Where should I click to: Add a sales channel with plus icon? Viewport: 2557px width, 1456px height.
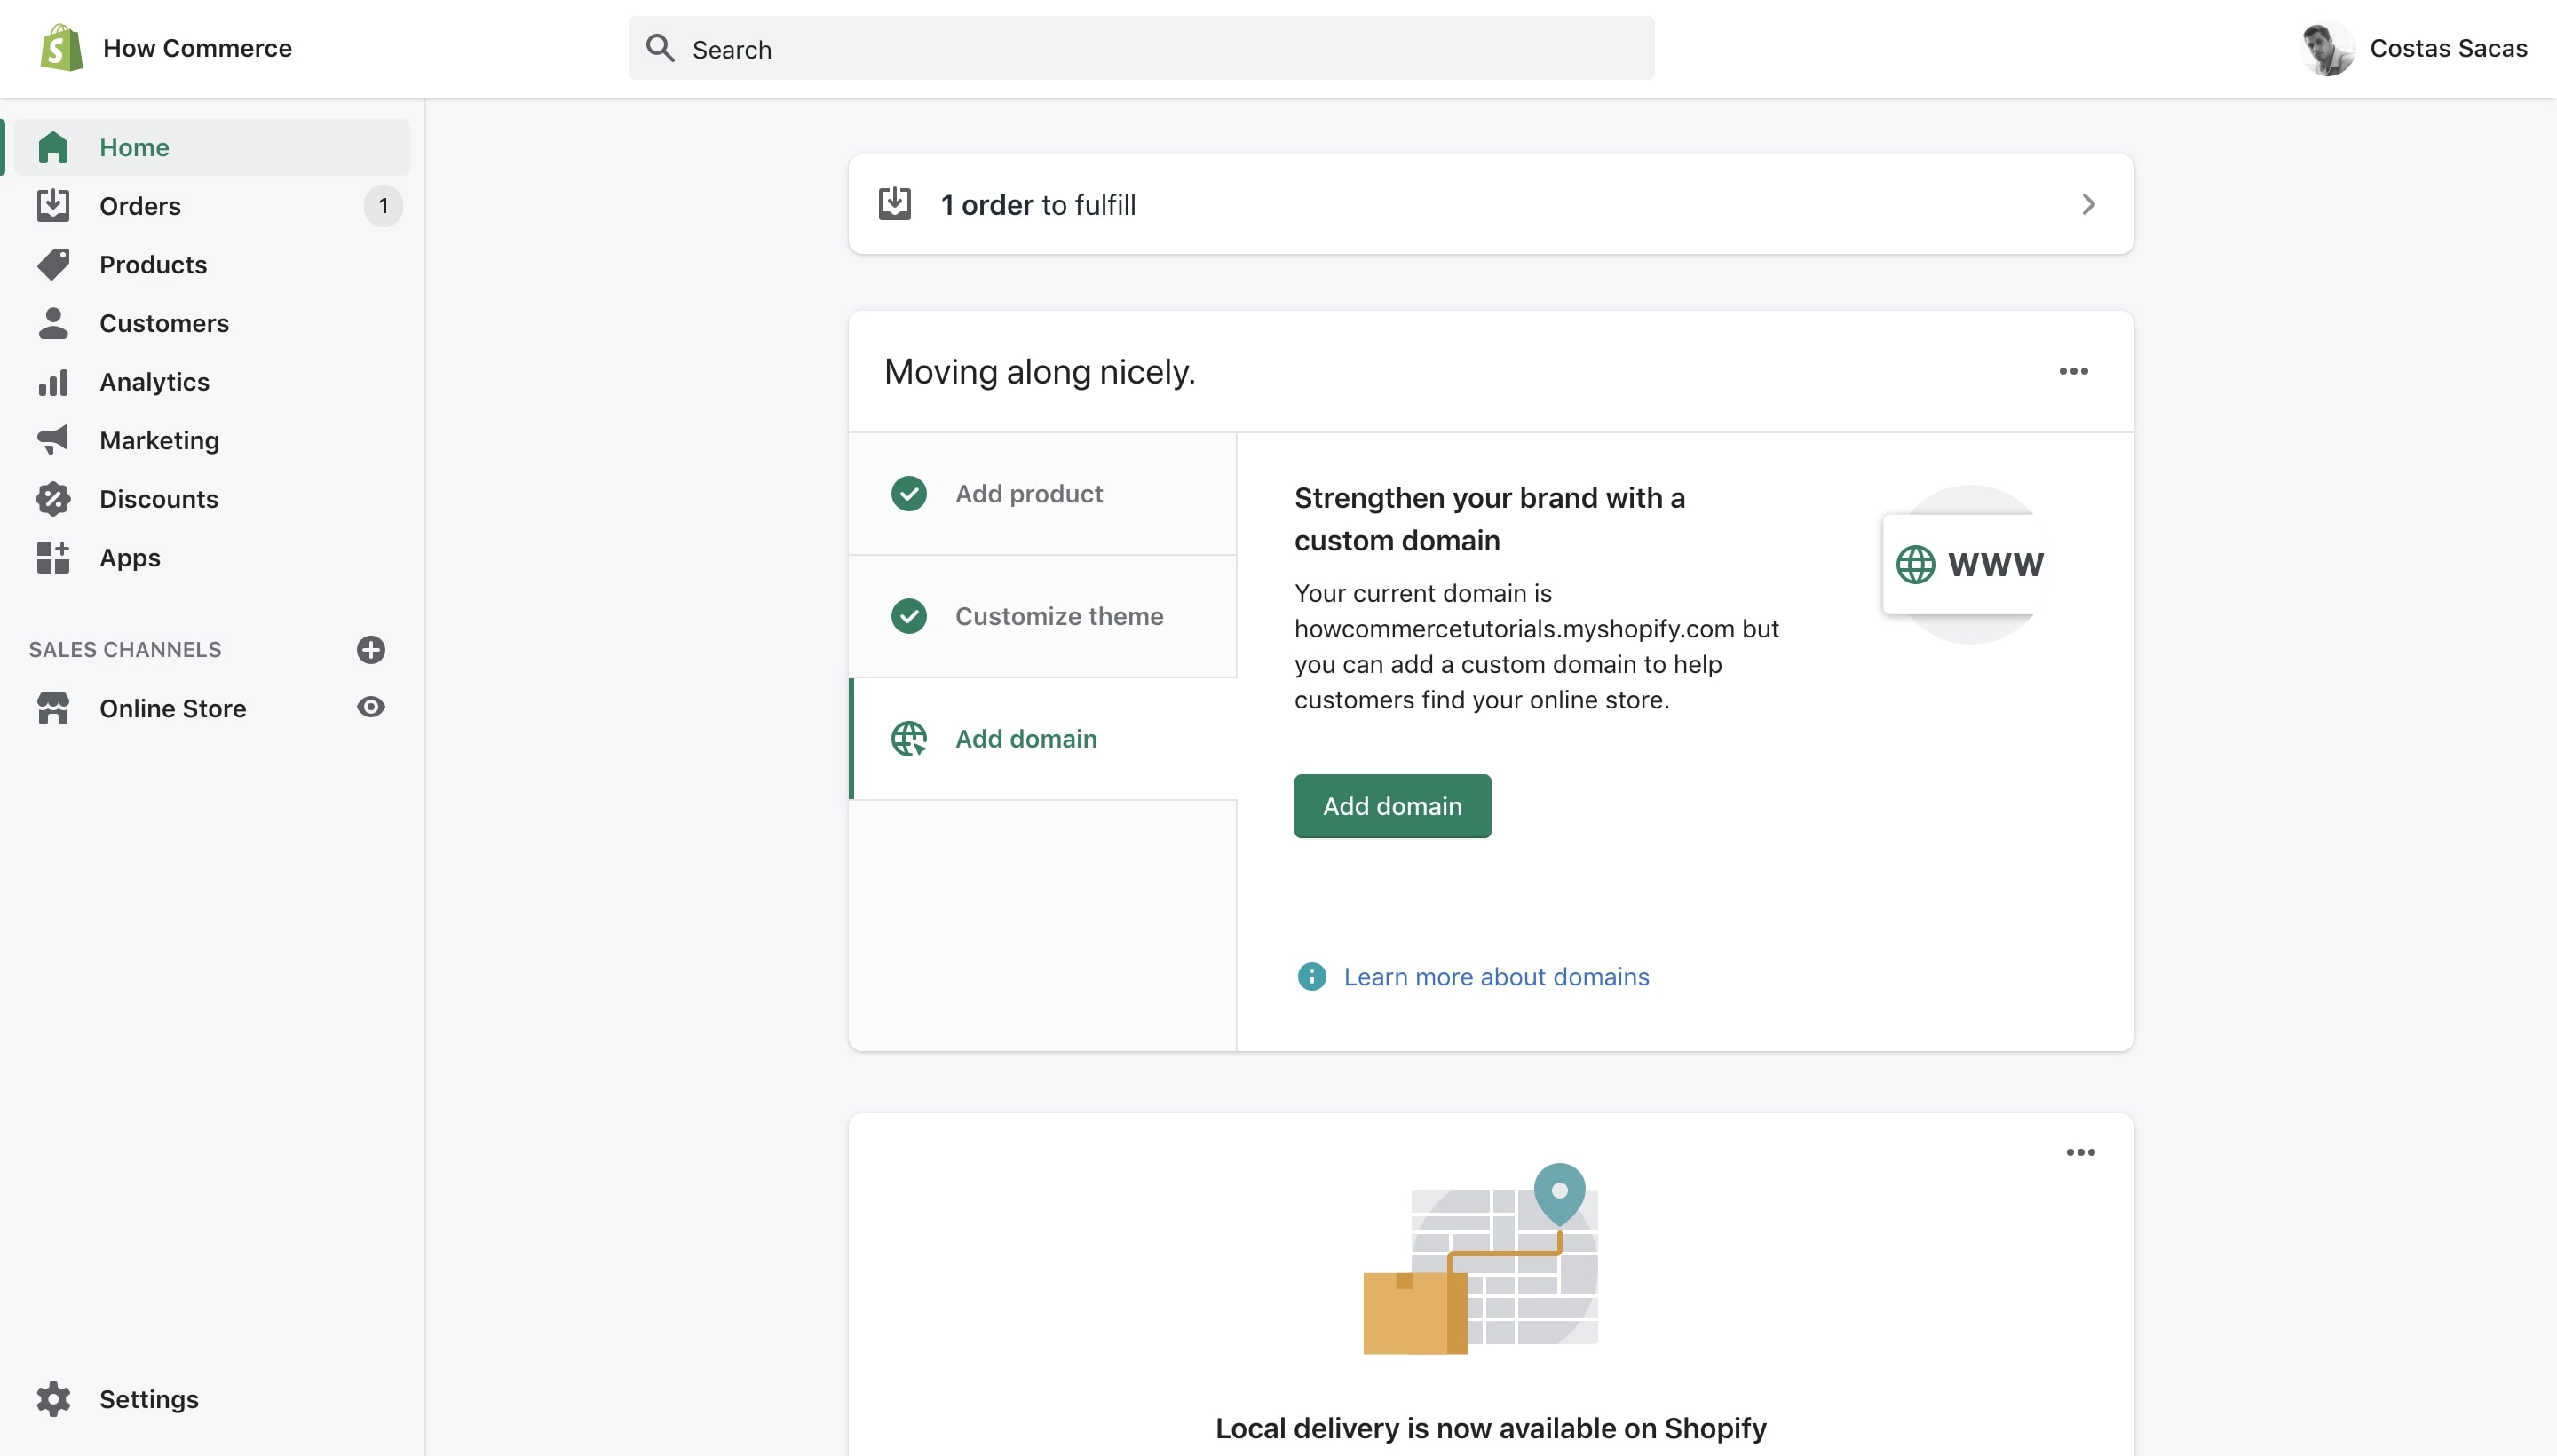[x=371, y=650]
